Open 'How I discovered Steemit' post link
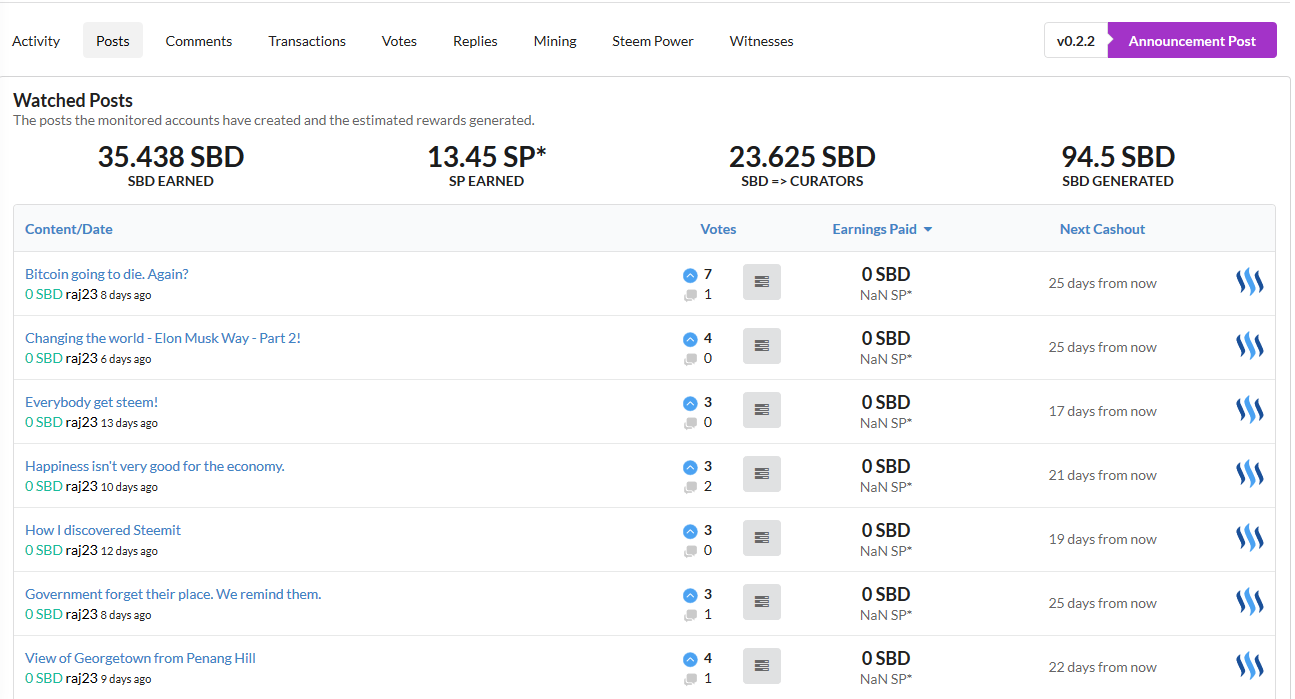 click(103, 530)
